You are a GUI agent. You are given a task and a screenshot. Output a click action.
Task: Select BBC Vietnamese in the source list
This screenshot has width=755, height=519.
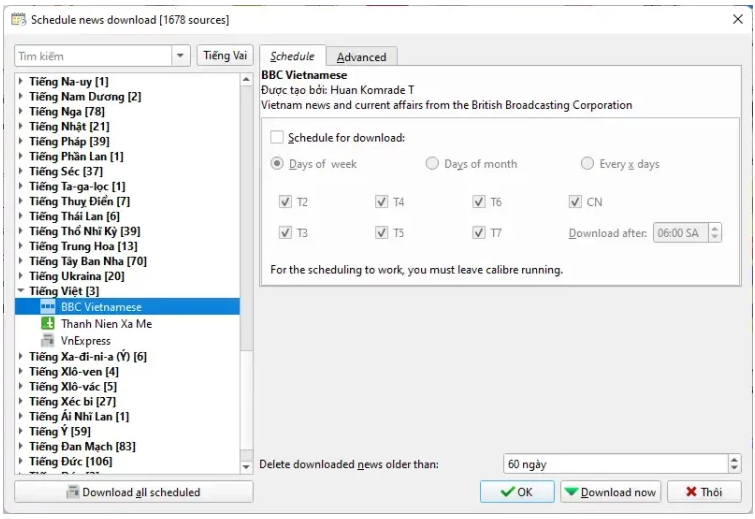click(x=127, y=307)
